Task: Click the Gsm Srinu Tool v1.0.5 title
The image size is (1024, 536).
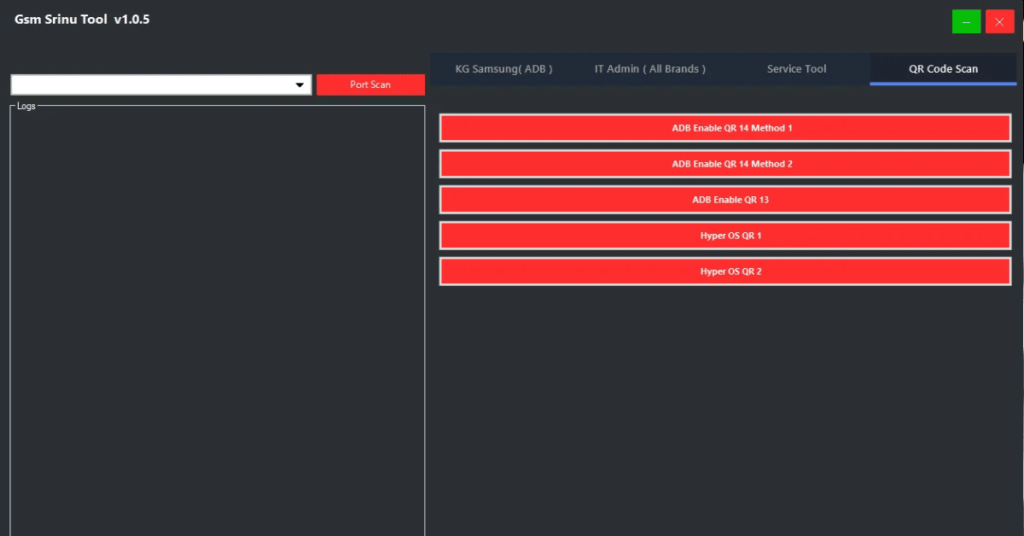Action: click(82, 20)
